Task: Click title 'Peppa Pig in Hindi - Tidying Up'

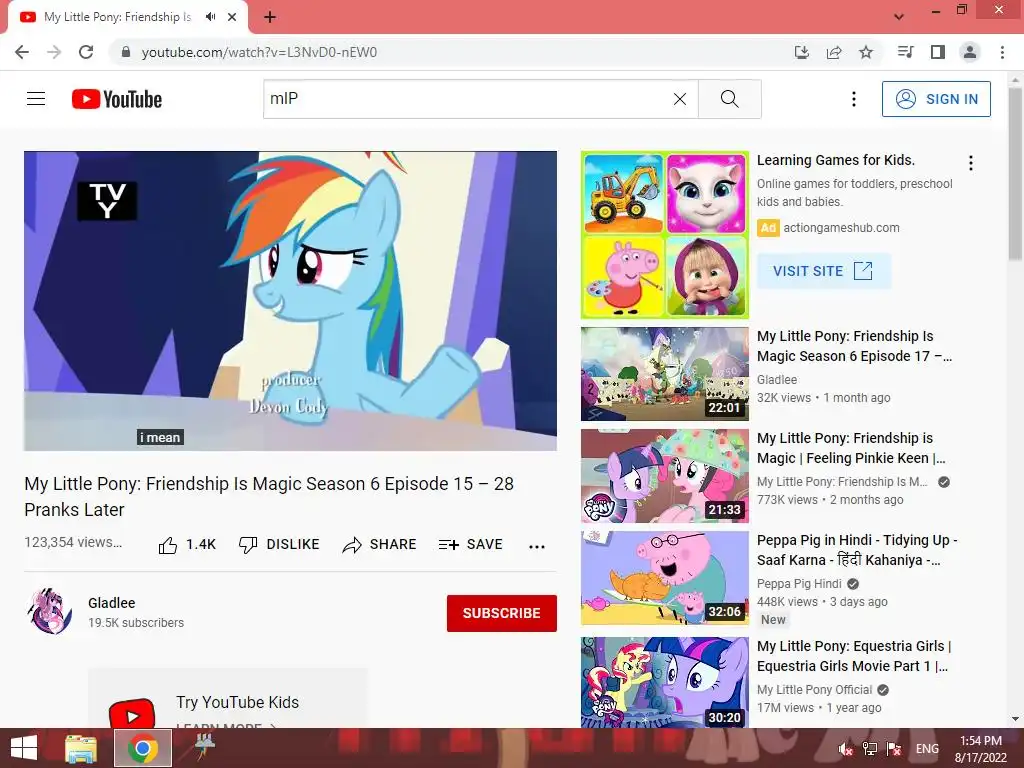Action: coord(857,550)
